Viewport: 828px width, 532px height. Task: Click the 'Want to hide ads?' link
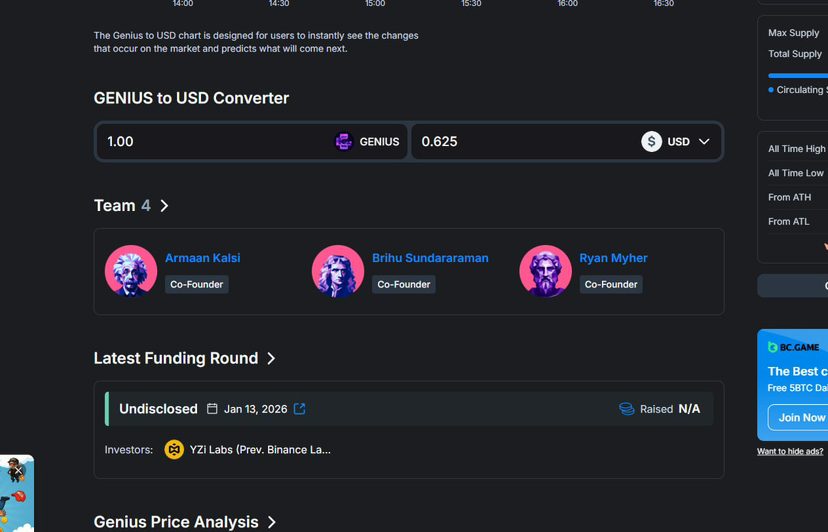[790, 452]
